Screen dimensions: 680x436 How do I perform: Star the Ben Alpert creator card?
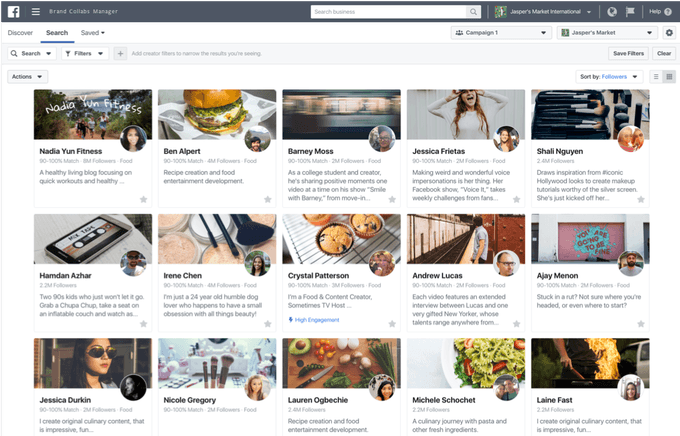click(x=268, y=200)
